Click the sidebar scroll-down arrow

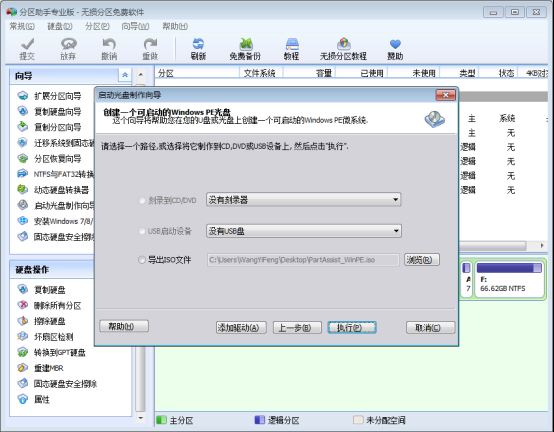(x=140, y=418)
